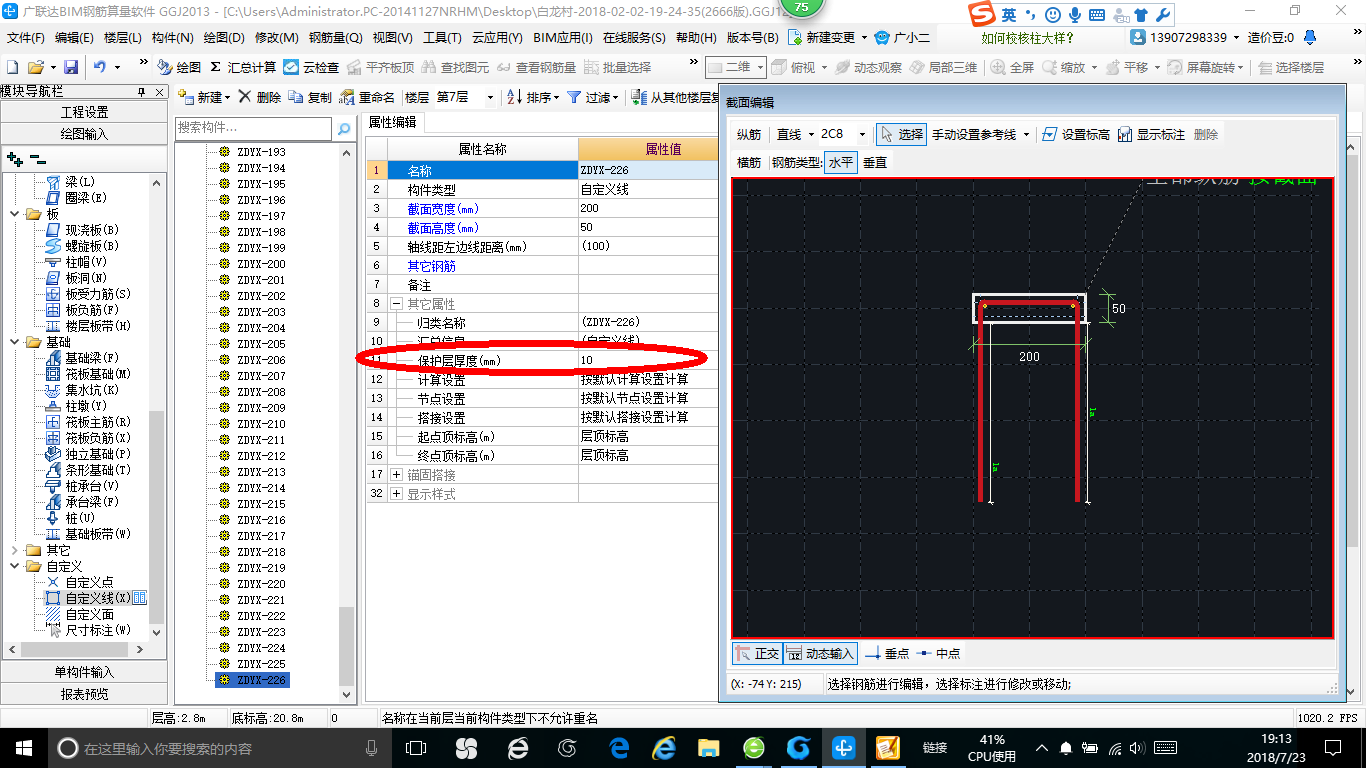The image size is (1366, 768).
Task: Toggle 正交 orthogonal mode
Action: (757, 653)
